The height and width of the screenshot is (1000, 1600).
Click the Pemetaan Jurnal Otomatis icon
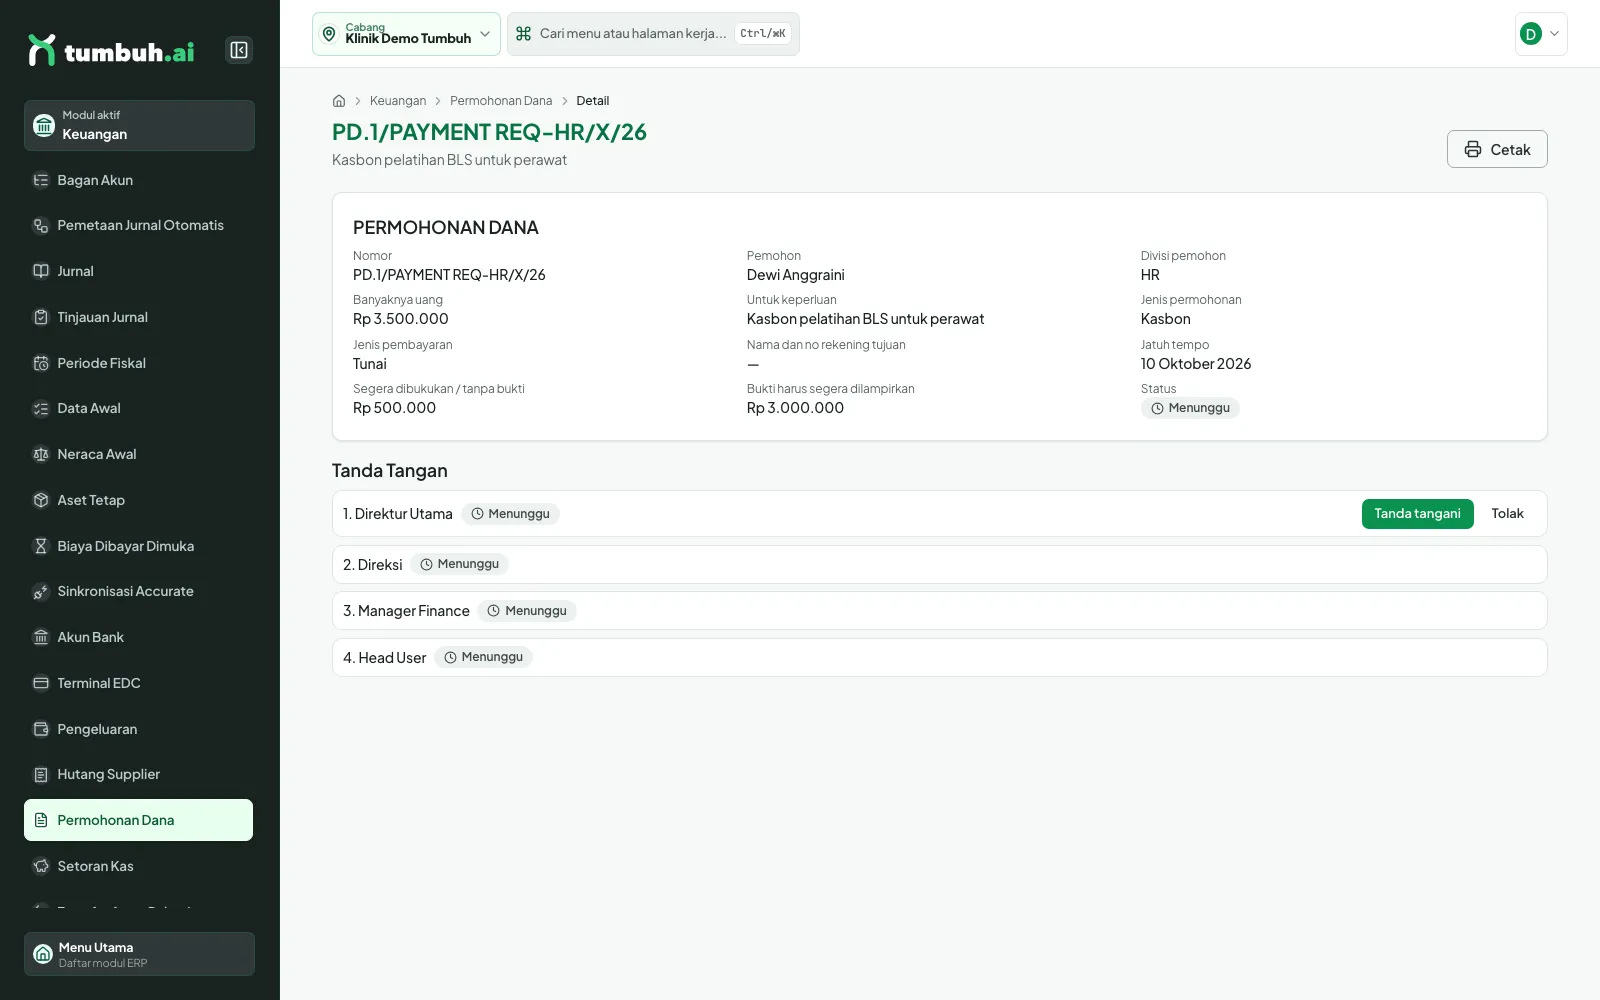click(x=41, y=226)
